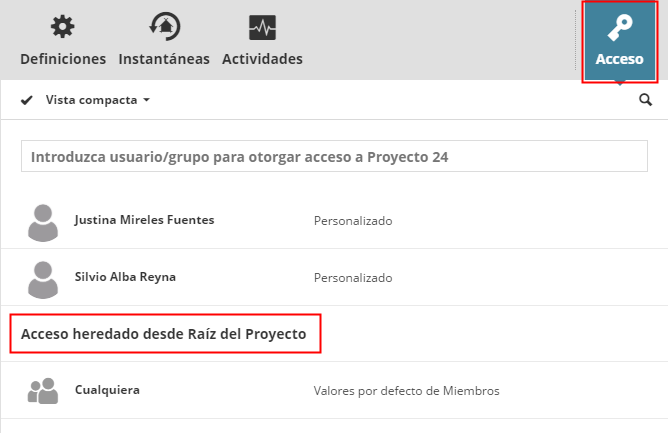Click Silvio Alba Reyna avatar icon

(43, 278)
